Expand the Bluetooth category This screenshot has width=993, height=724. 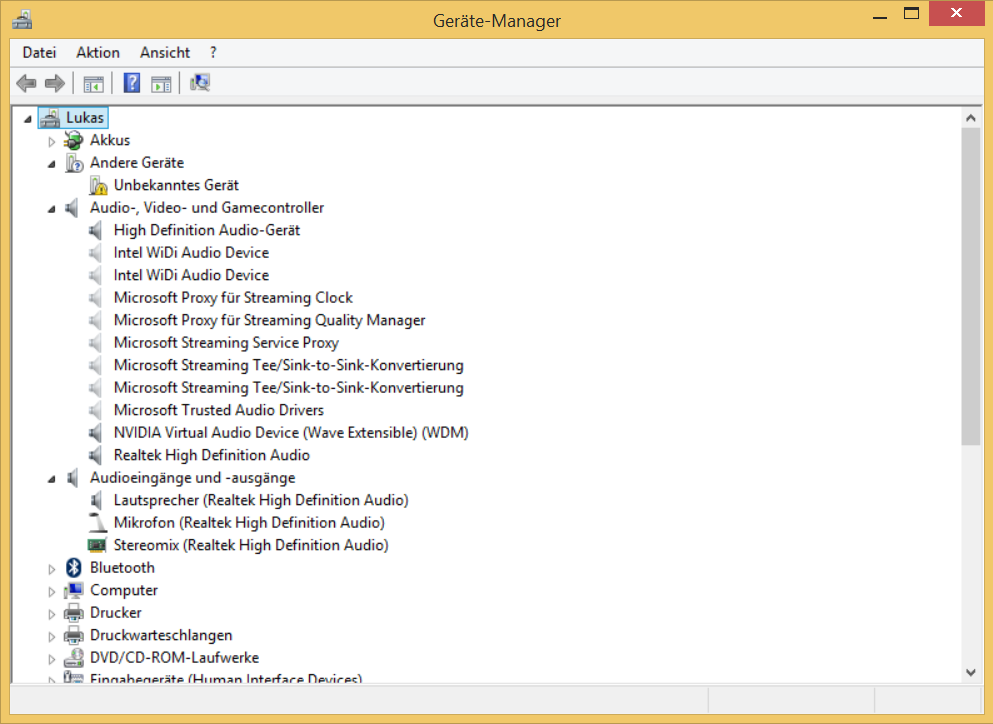click(x=51, y=569)
